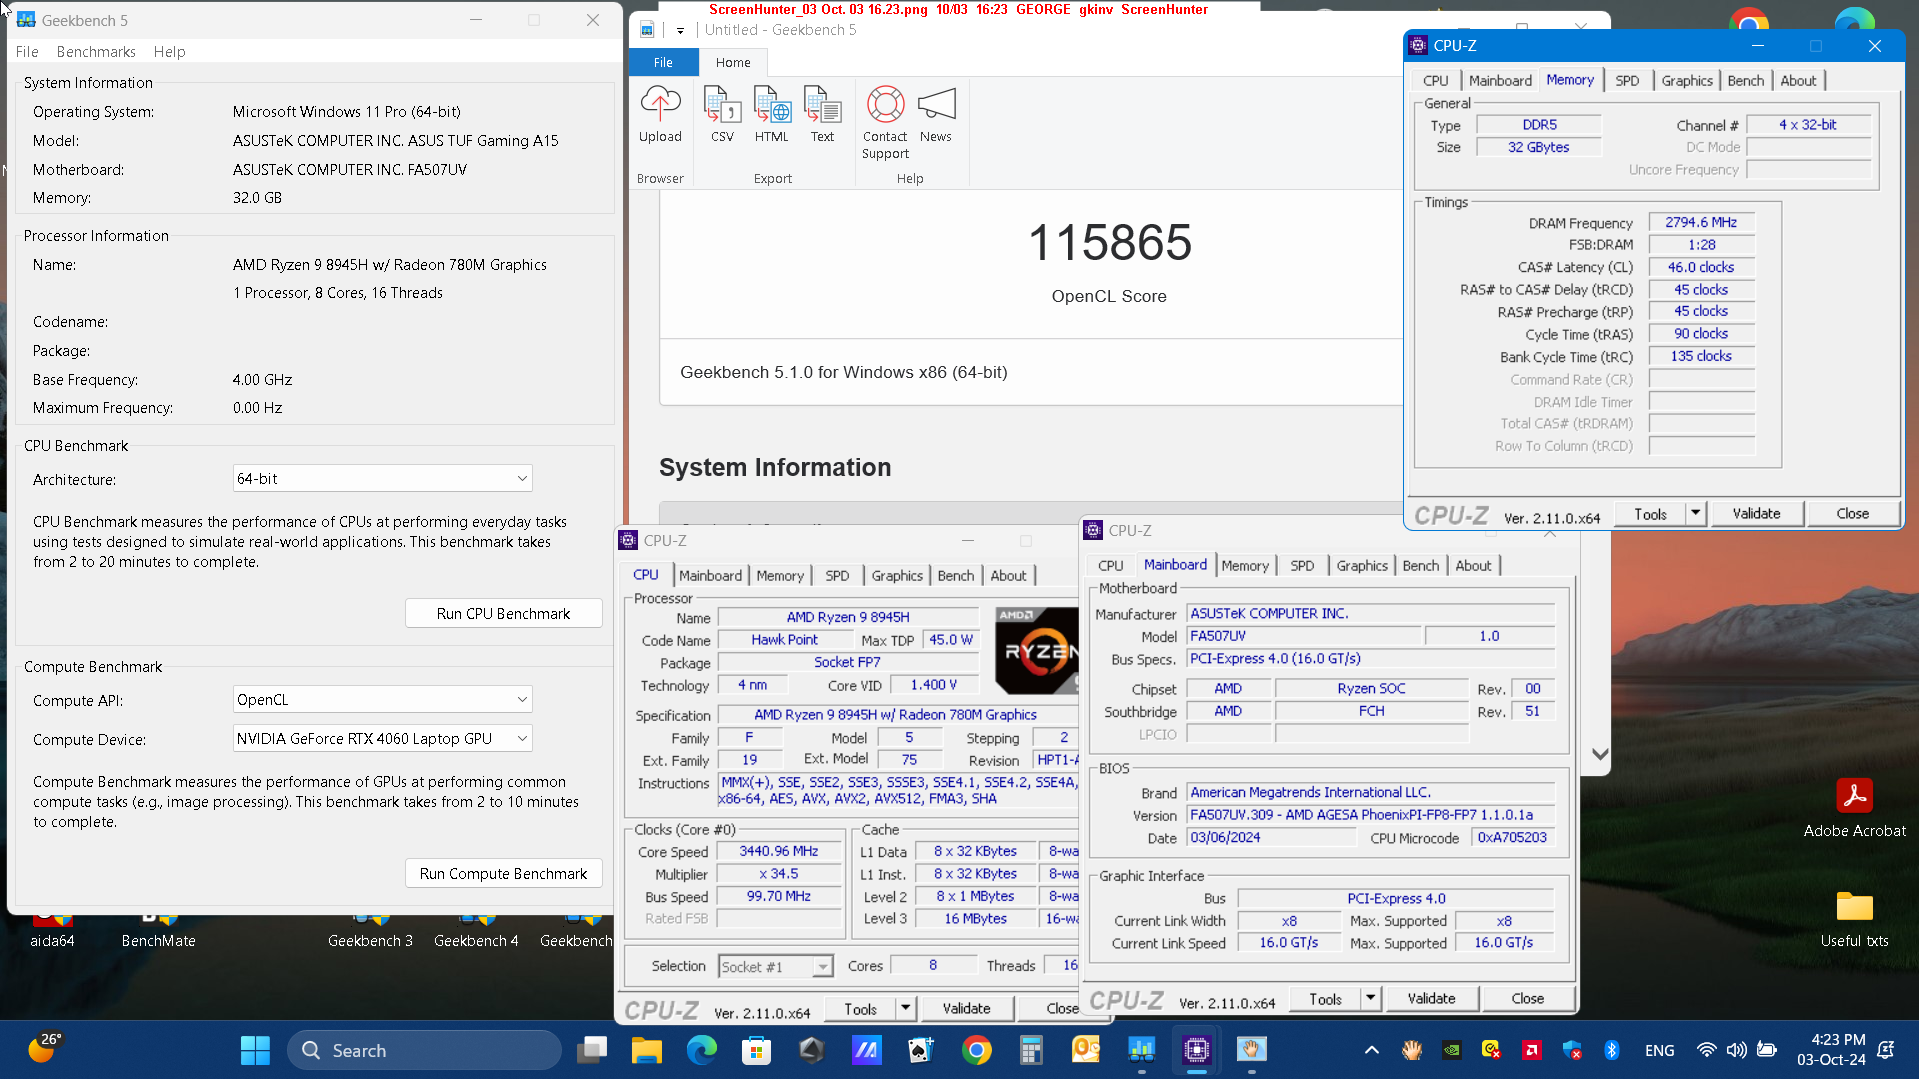Switch to ScreenHunter hand taskbar icon
Image resolution: width=1919 pixels, height=1079 pixels.
[1251, 1050]
